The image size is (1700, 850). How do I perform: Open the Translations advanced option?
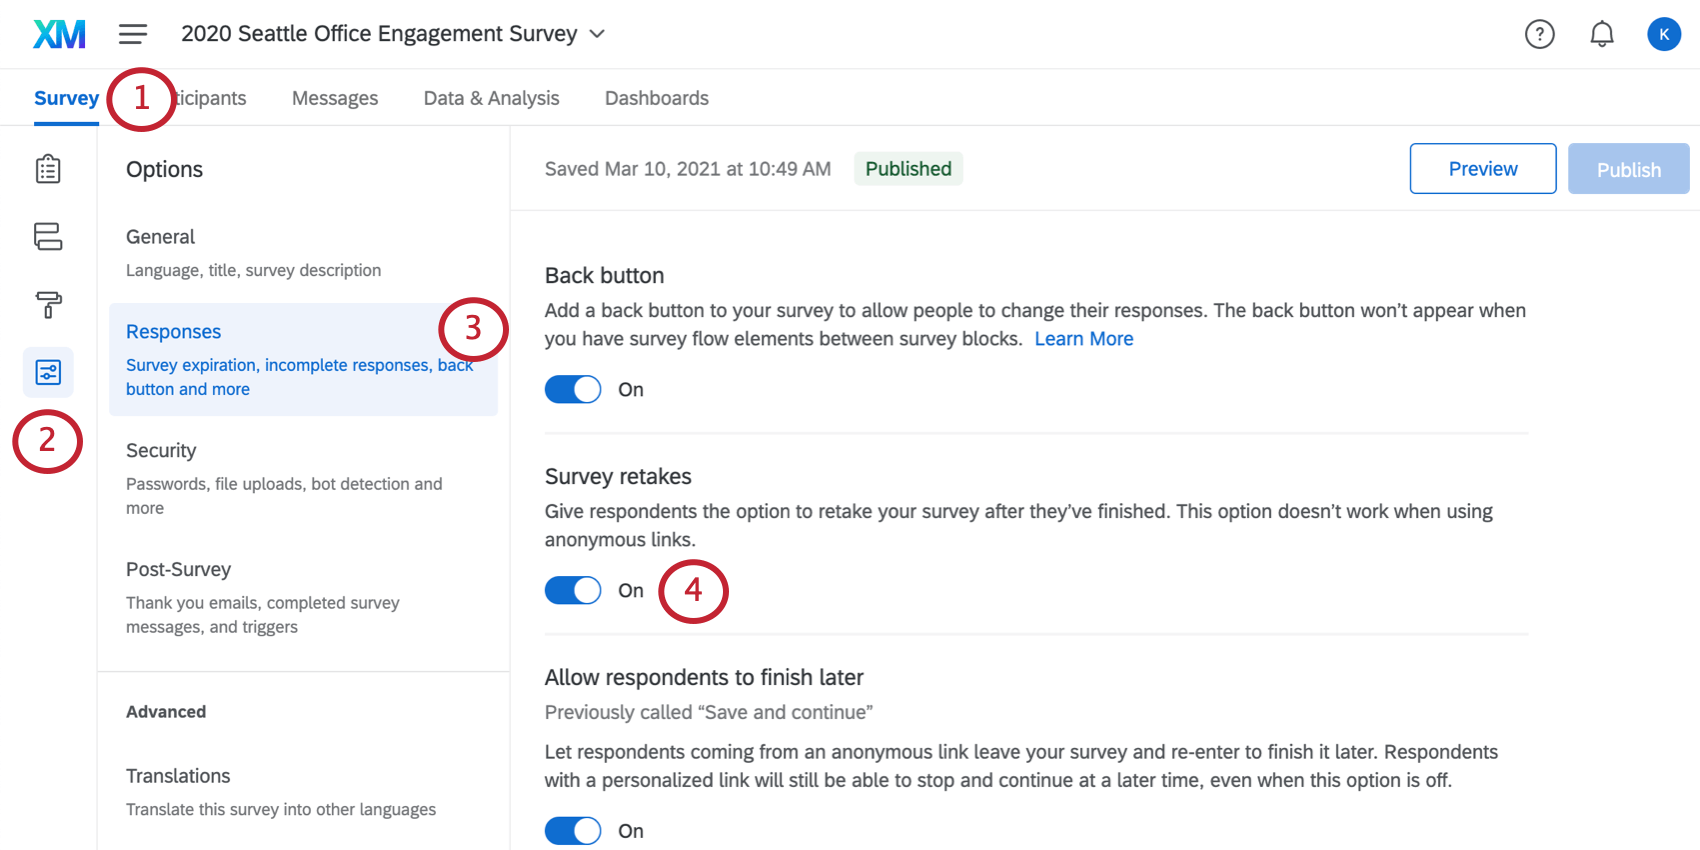pos(178,776)
